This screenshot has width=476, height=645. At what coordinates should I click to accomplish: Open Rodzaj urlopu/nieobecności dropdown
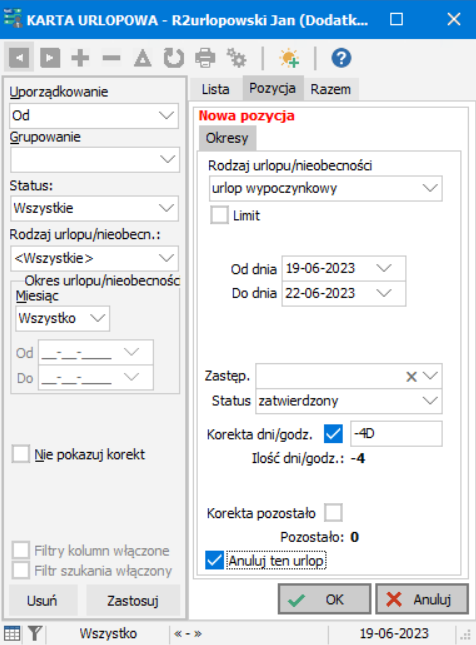(430, 188)
